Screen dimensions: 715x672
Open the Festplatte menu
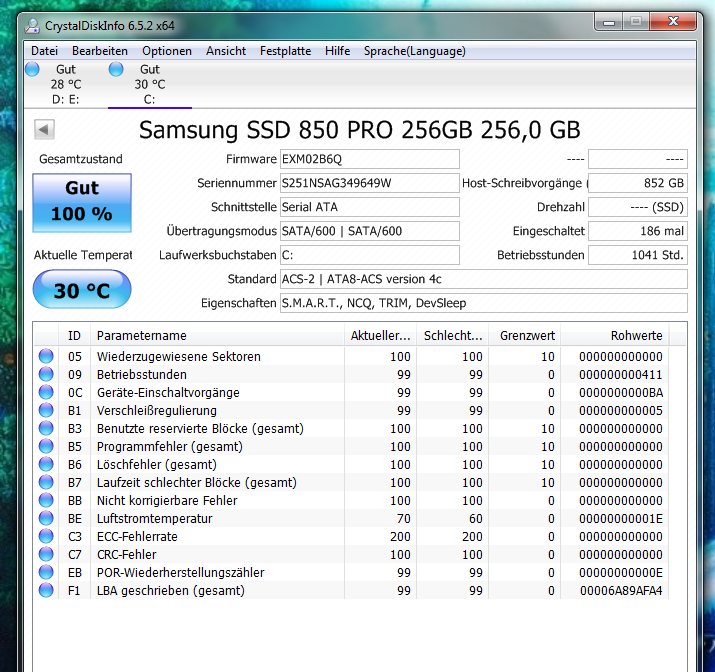(x=285, y=51)
